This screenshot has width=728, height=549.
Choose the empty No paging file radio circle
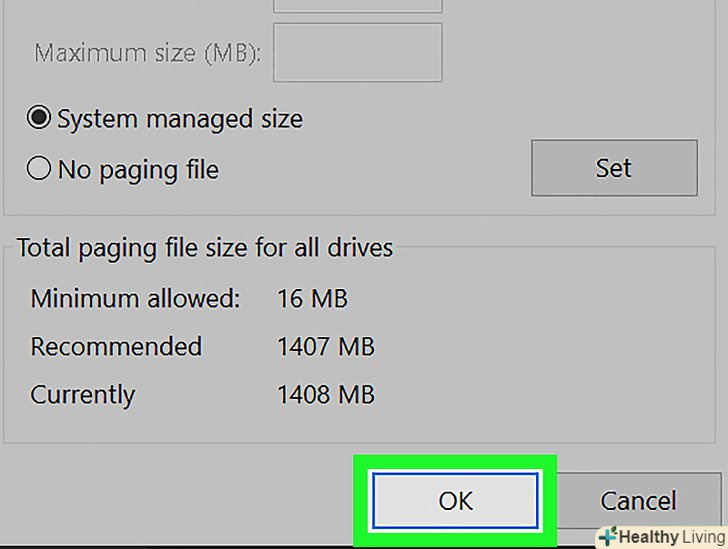tap(39, 169)
